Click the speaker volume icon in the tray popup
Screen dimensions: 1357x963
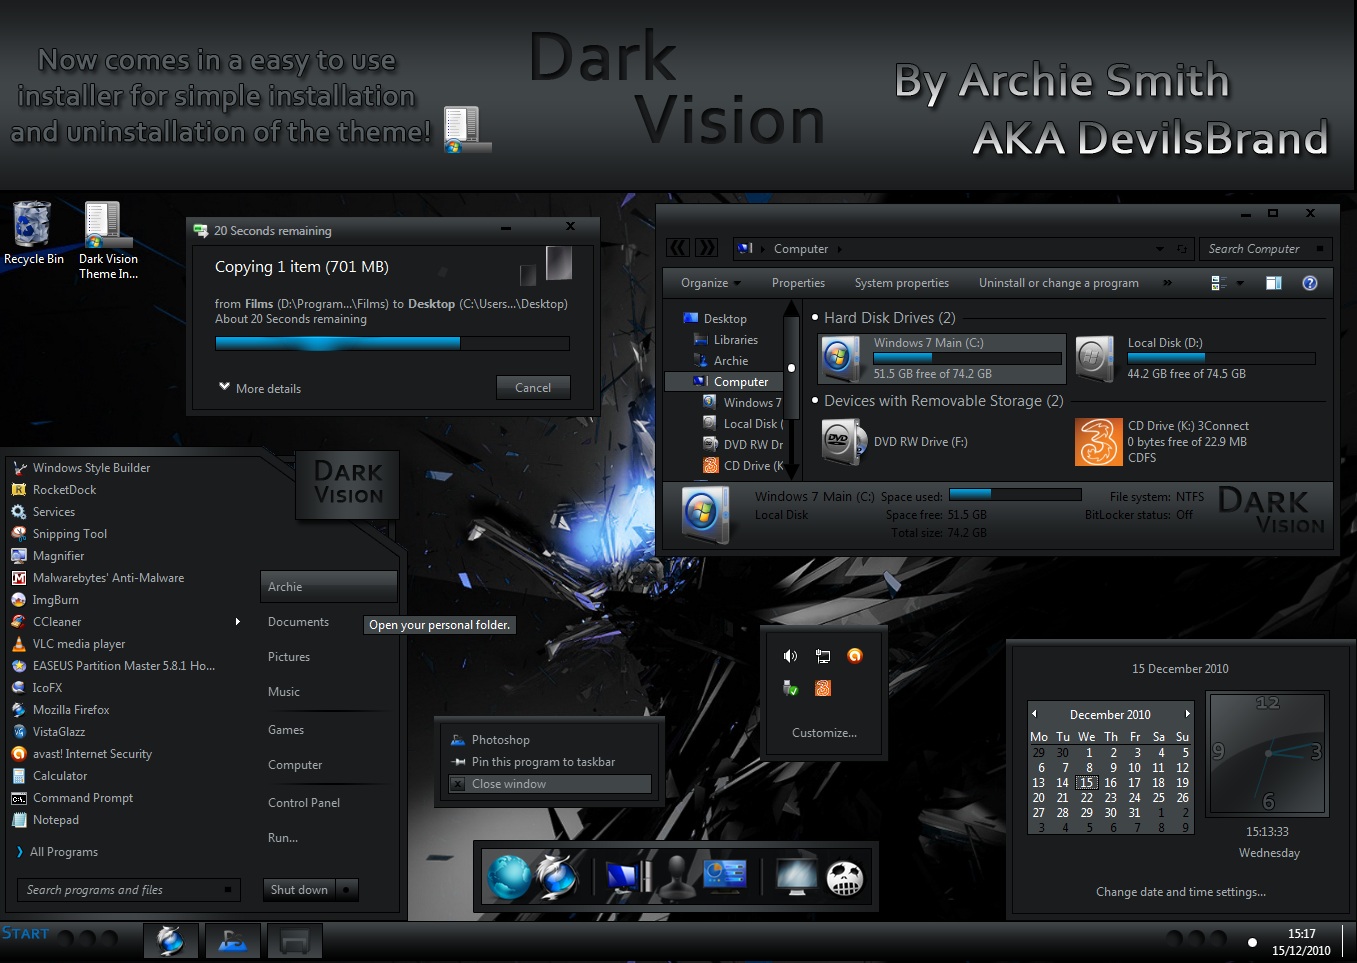coord(790,656)
